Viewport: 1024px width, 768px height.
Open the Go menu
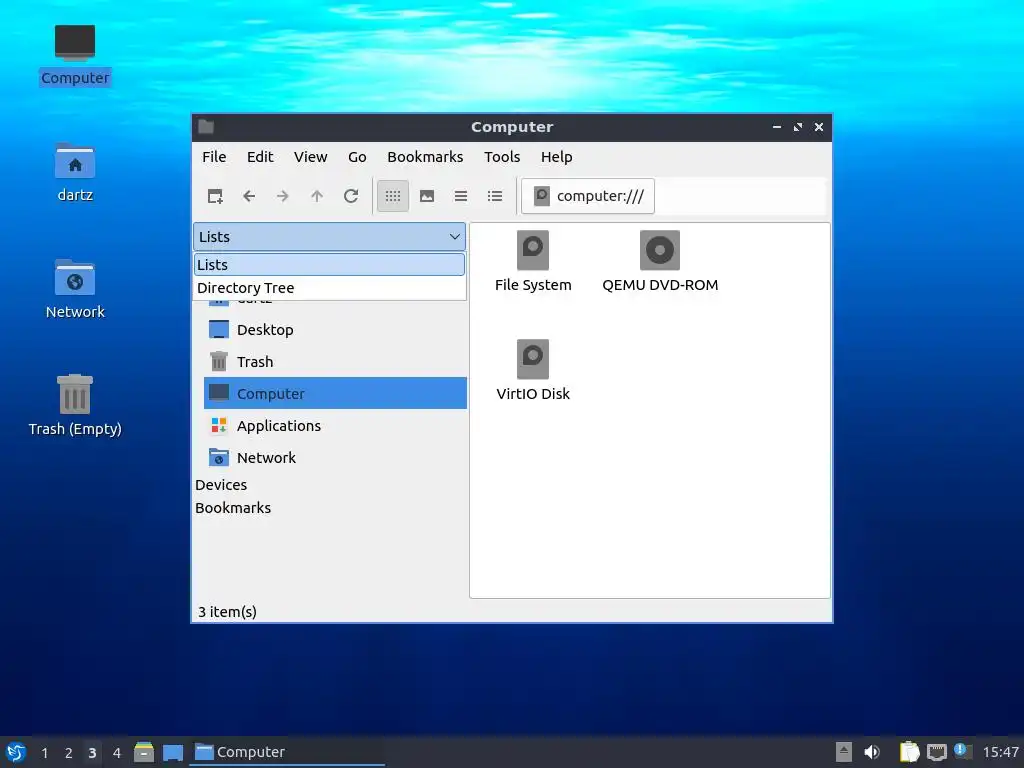tap(357, 157)
